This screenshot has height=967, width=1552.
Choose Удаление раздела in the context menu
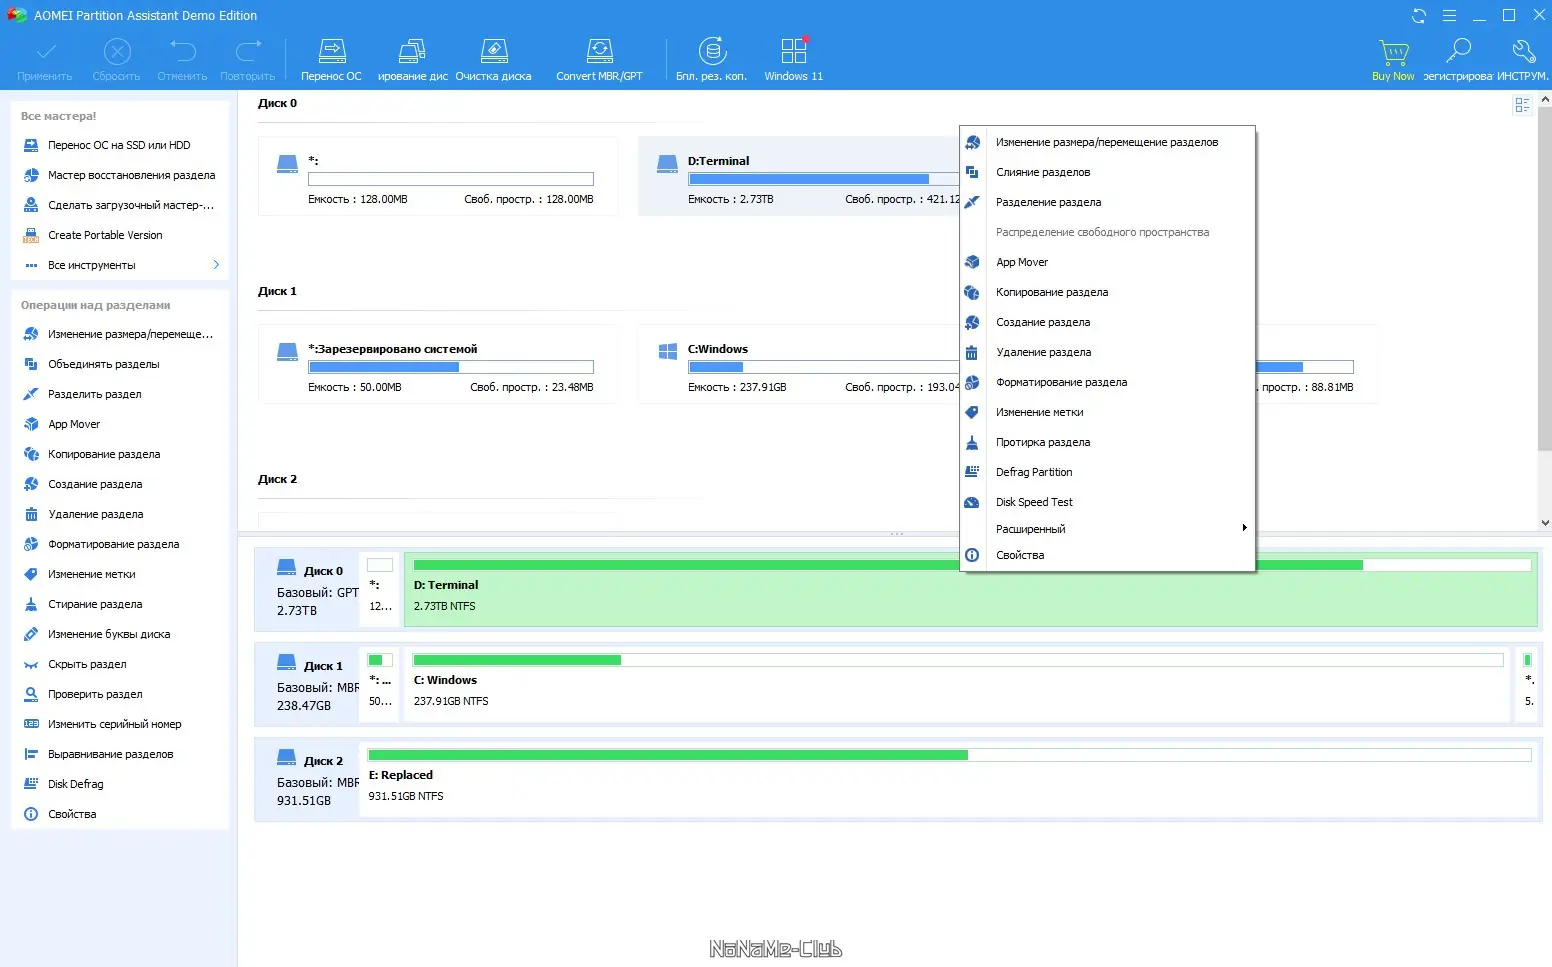point(1107,352)
